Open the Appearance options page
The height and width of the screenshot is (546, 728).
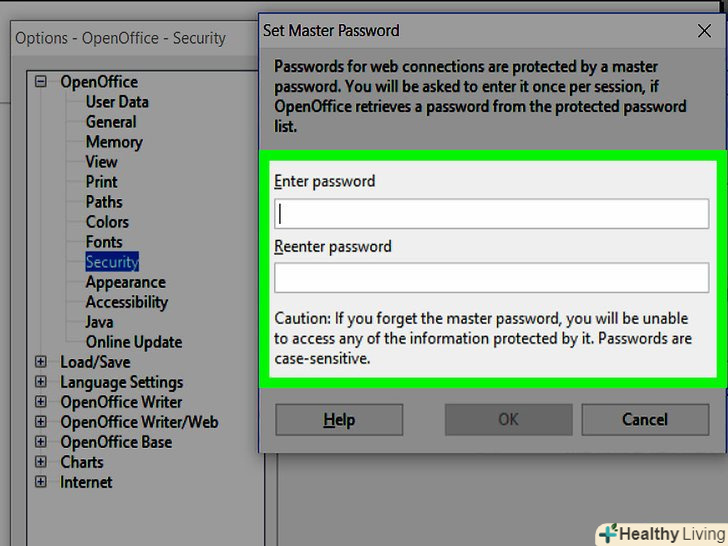coord(125,282)
